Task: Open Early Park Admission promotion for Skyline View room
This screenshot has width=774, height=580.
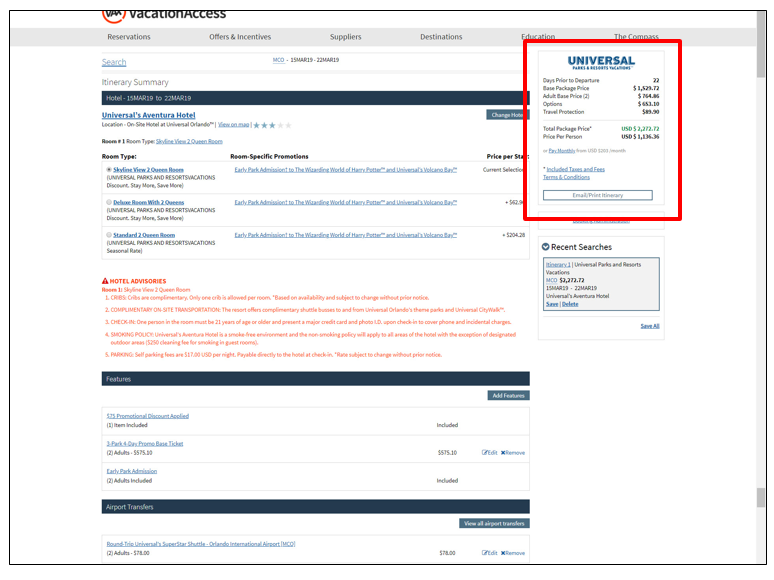Action: pyautogui.click(x=346, y=169)
